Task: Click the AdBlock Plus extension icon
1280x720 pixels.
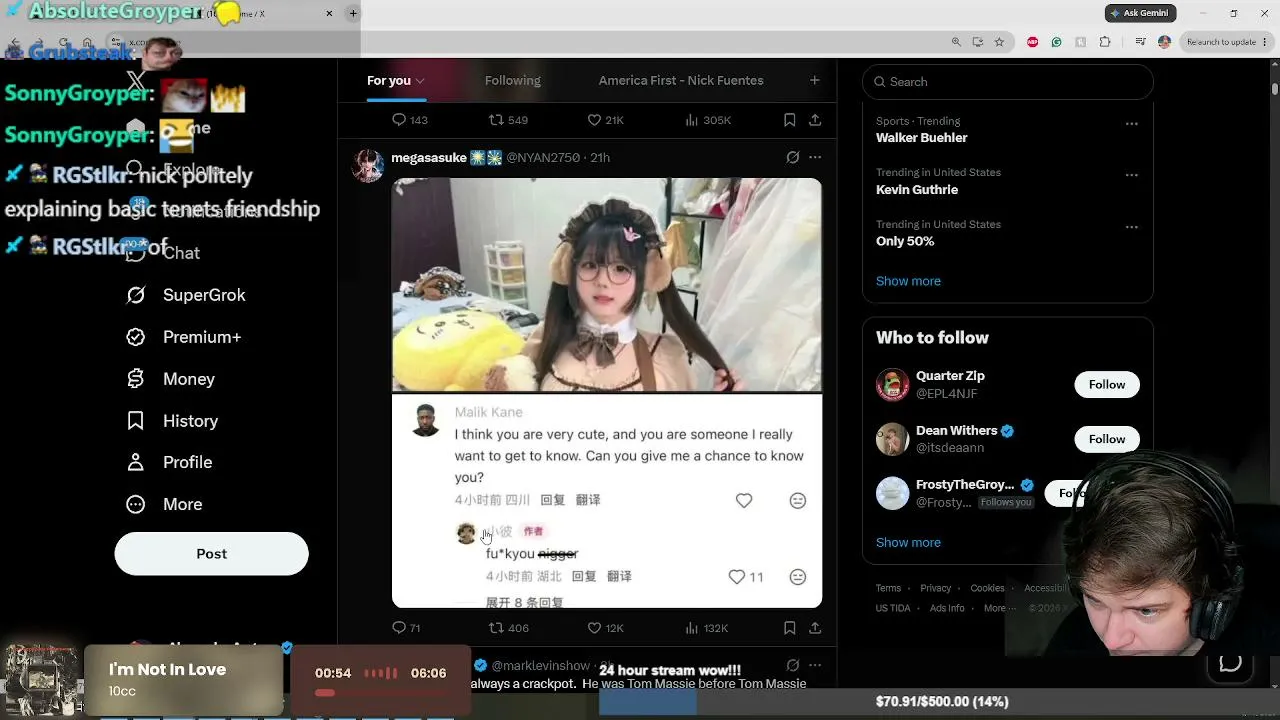Action: tap(1033, 42)
